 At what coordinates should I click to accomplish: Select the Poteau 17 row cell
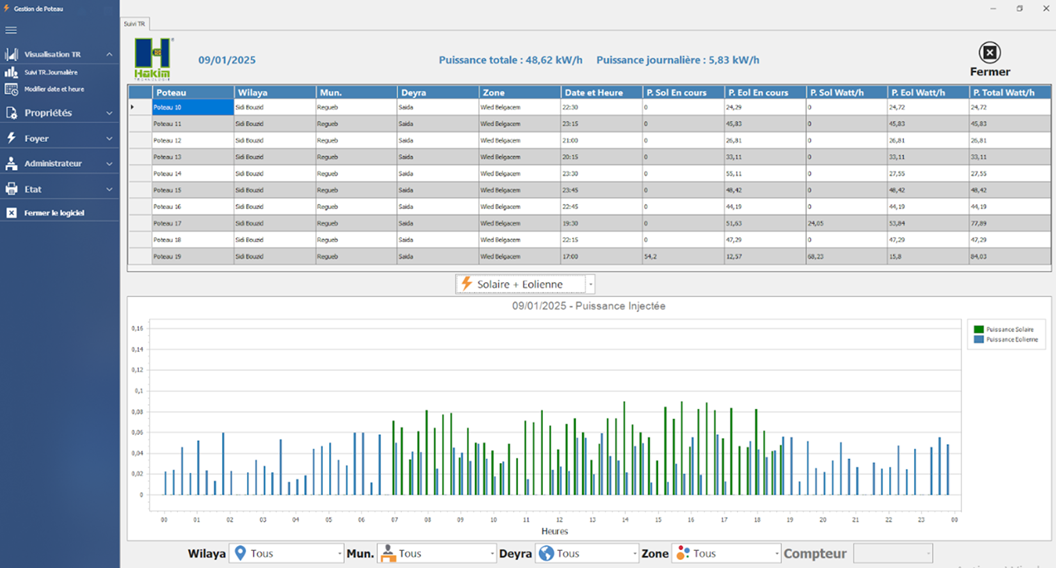tap(192, 223)
